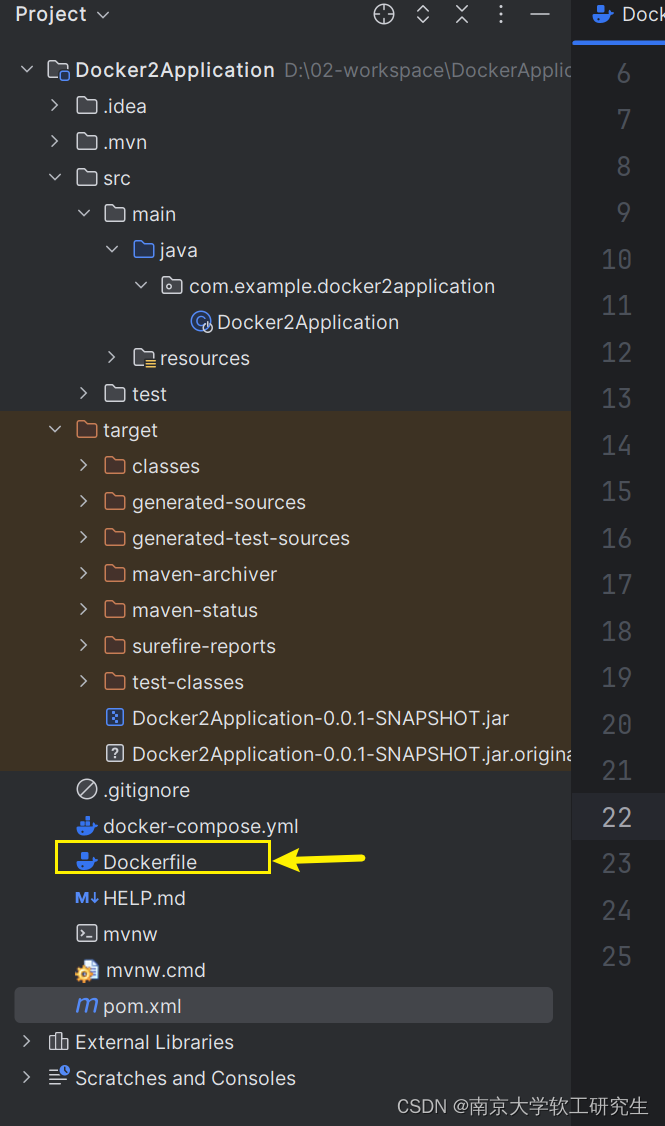Screen dimensions: 665x1126
Task: Select the surefire-reports folder name
Action: click(204, 646)
